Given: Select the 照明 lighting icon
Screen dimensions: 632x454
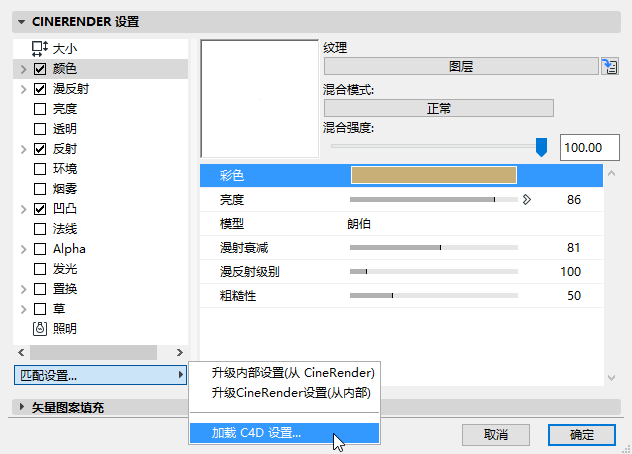Looking at the screenshot, I should coord(40,329).
